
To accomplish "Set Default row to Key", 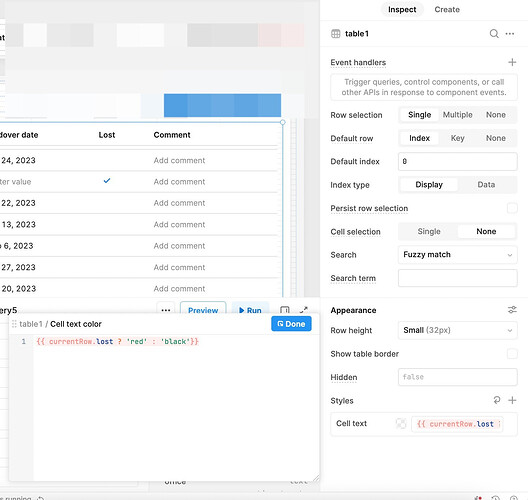I will click(x=457, y=138).
